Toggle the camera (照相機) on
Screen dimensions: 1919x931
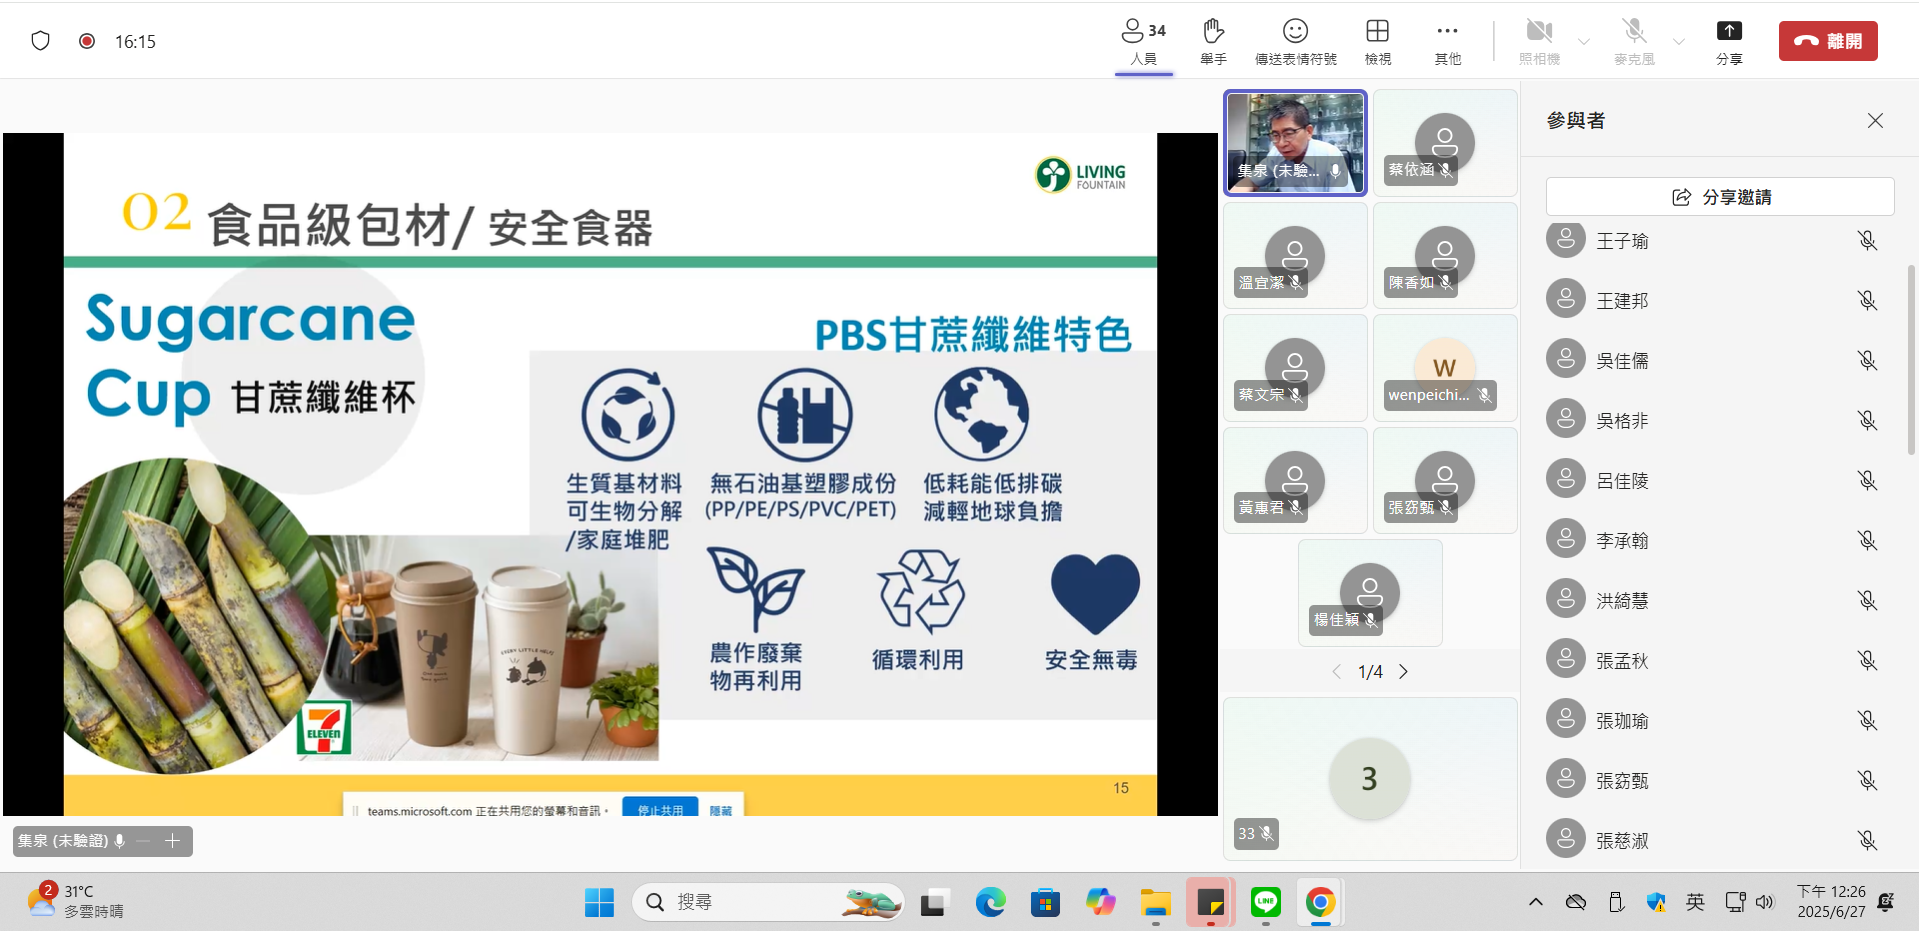1539,41
